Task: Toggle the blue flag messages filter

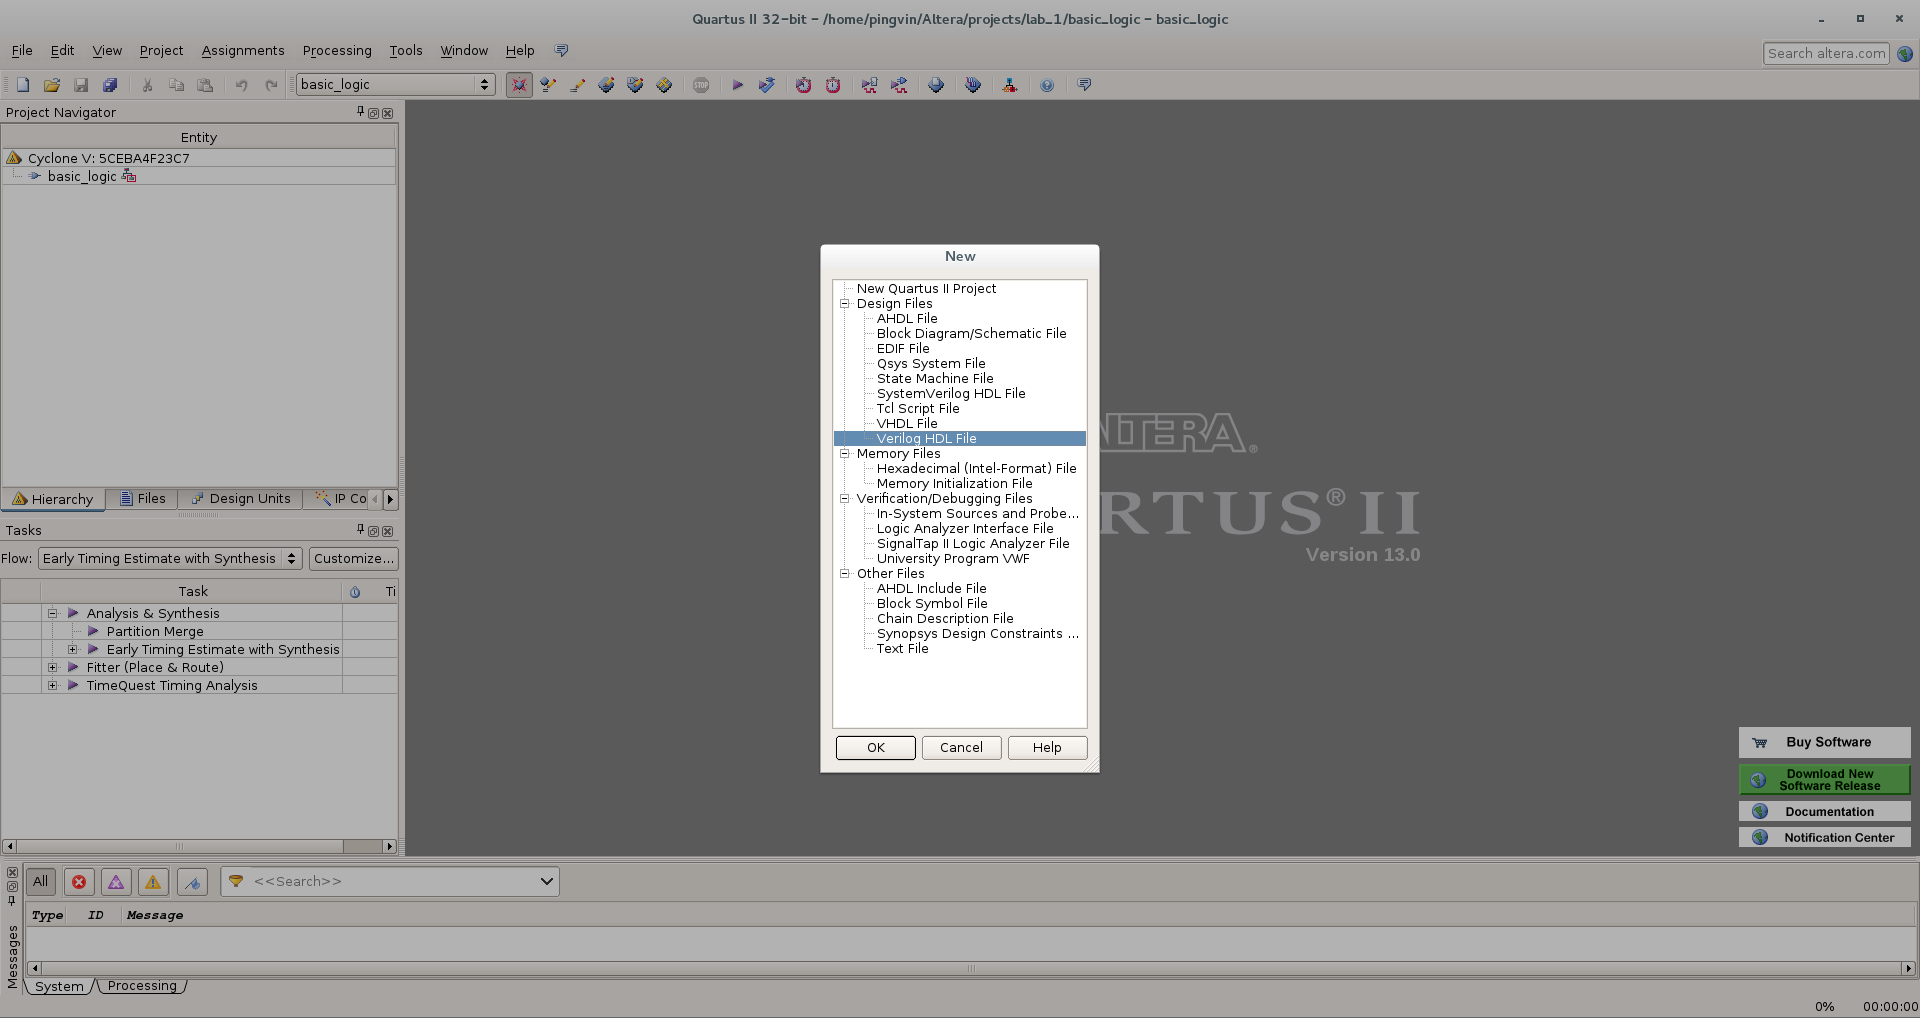Action: [192, 881]
